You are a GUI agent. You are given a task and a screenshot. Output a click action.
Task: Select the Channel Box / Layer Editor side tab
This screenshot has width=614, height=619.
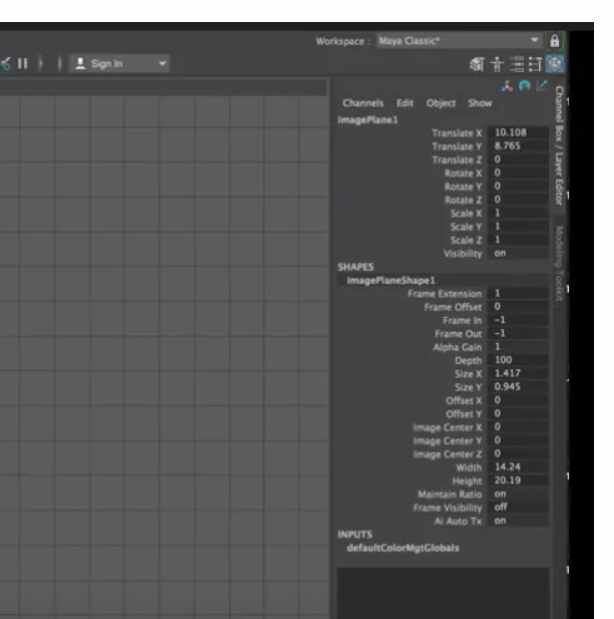point(559,146)
